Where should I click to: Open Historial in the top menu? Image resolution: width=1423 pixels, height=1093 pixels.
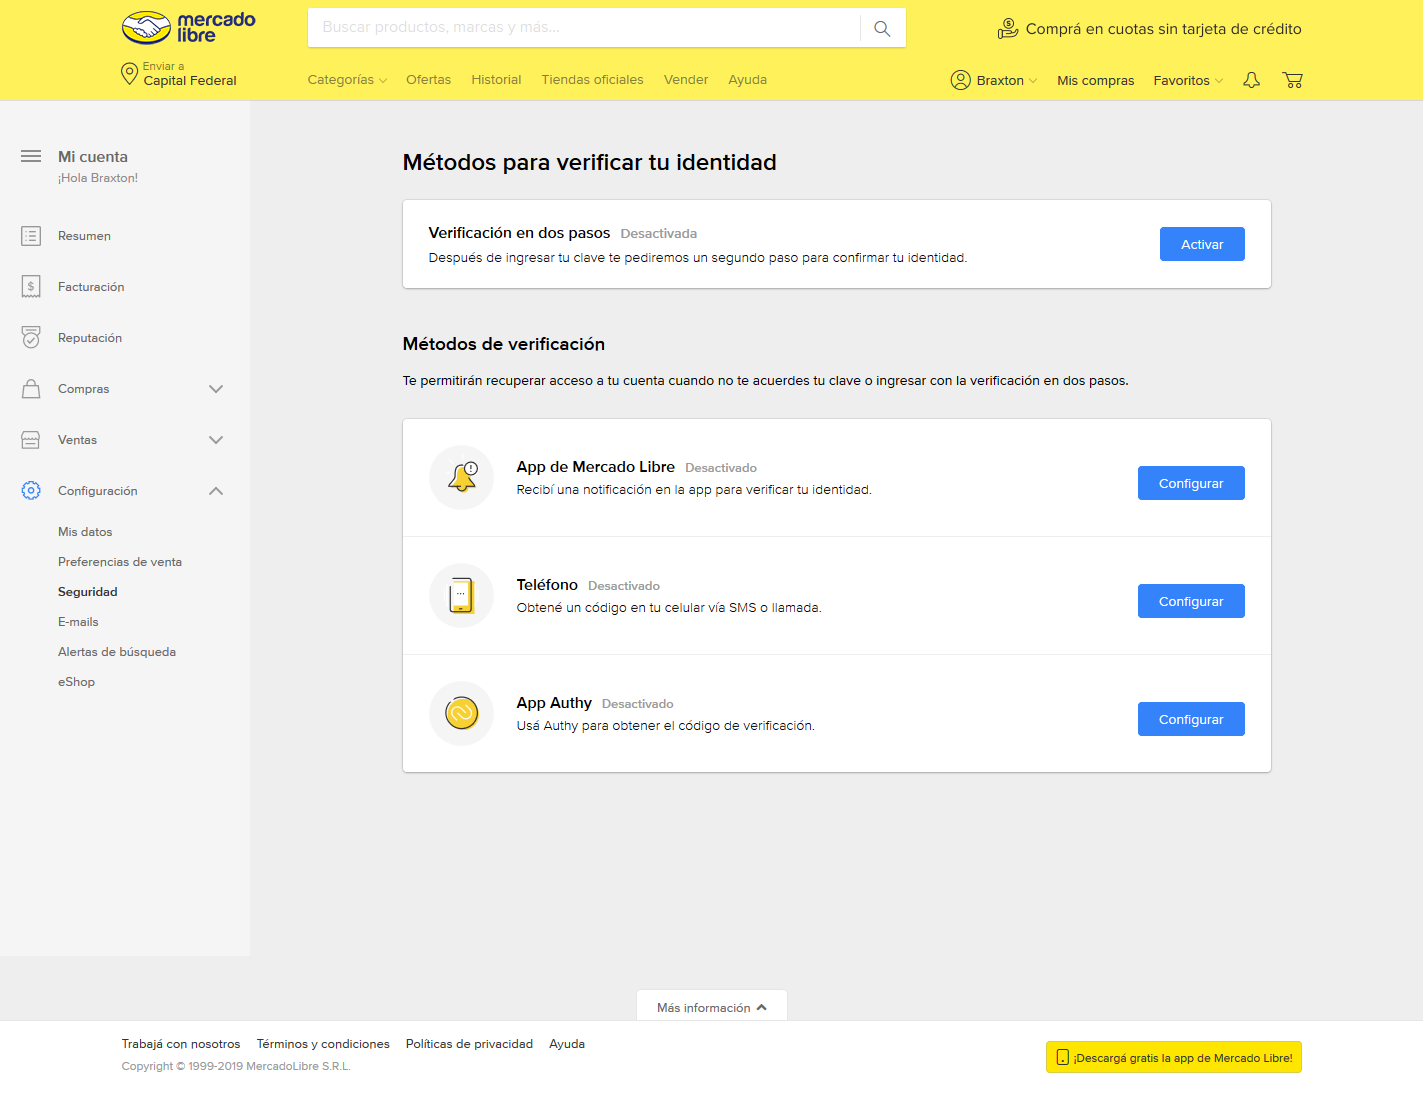pyautogui.click(x=496, y=80)
